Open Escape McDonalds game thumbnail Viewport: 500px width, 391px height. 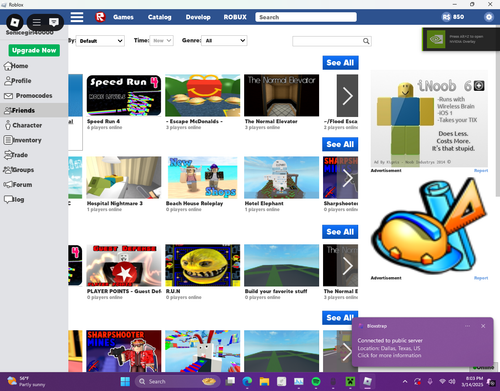tap(203, 95)
